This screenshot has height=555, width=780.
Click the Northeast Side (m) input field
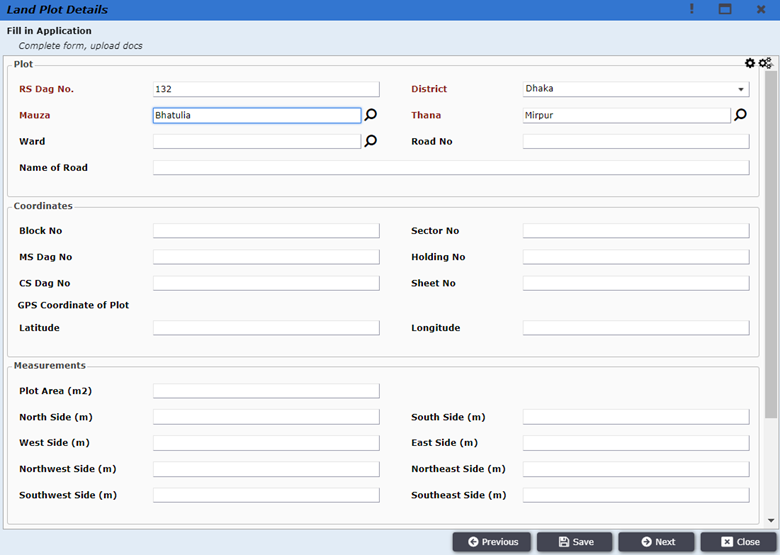(x=636, y=469)
